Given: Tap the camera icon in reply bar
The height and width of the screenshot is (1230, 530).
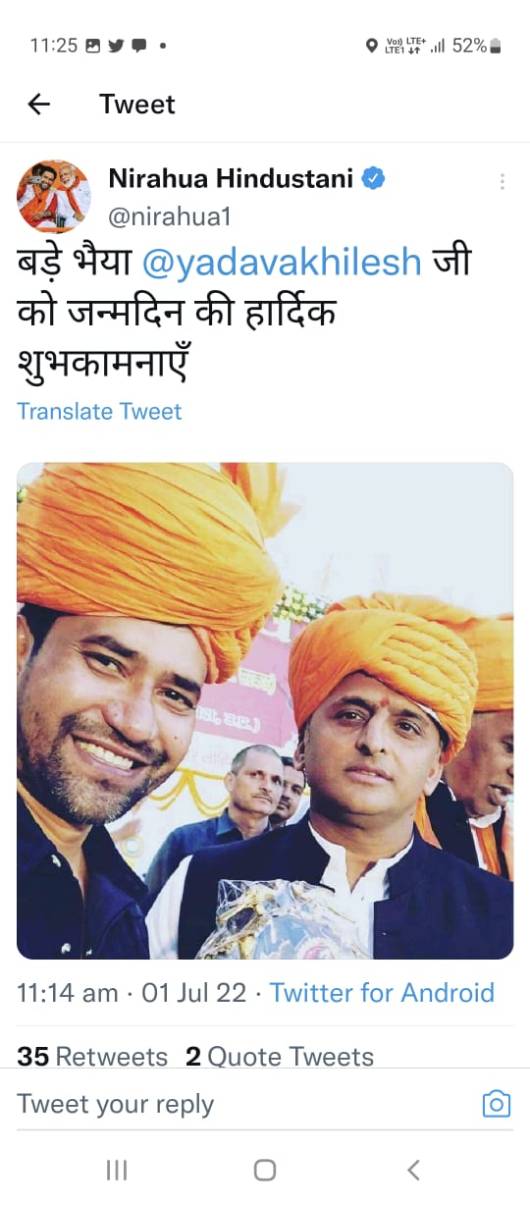Looking at the screenshot, I should pos(496,1104).
